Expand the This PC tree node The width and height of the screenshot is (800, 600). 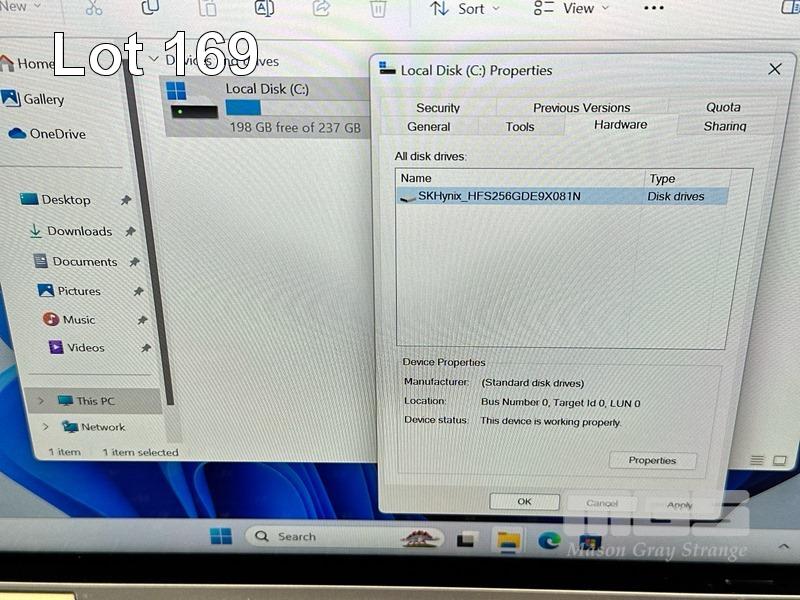point(41,401)
